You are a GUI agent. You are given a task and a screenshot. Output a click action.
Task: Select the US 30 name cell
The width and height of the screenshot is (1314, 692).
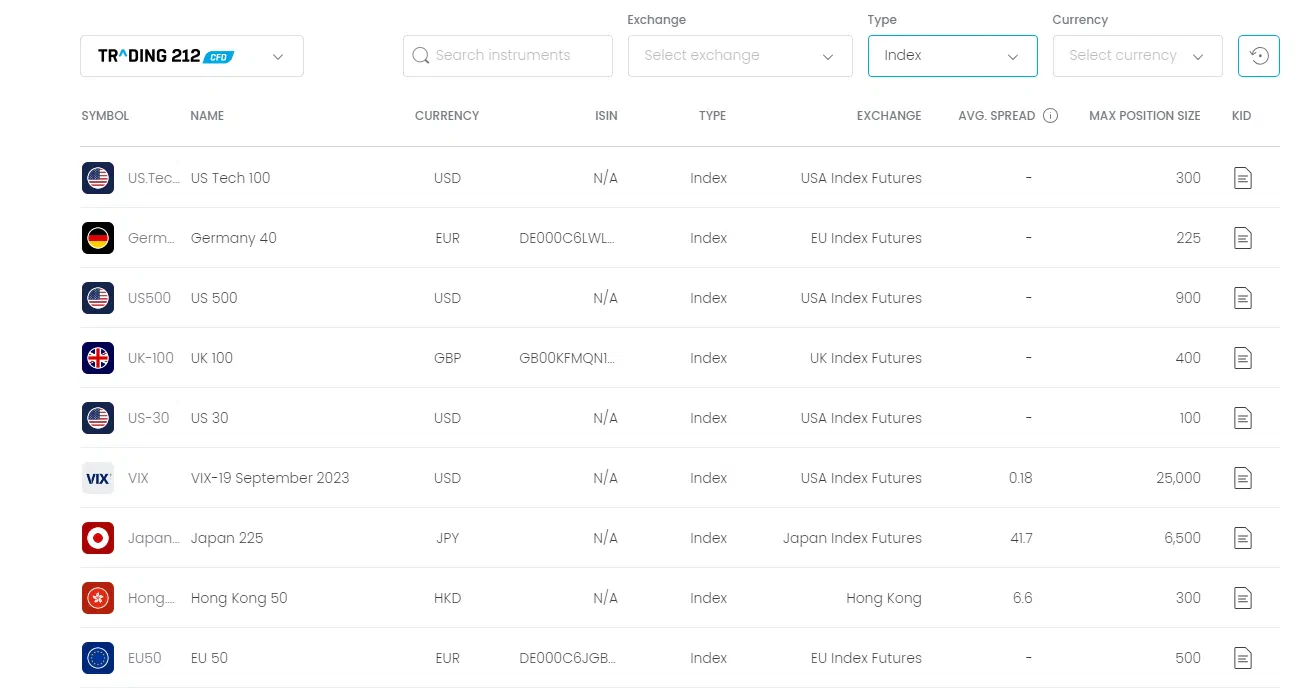[209, 418]
